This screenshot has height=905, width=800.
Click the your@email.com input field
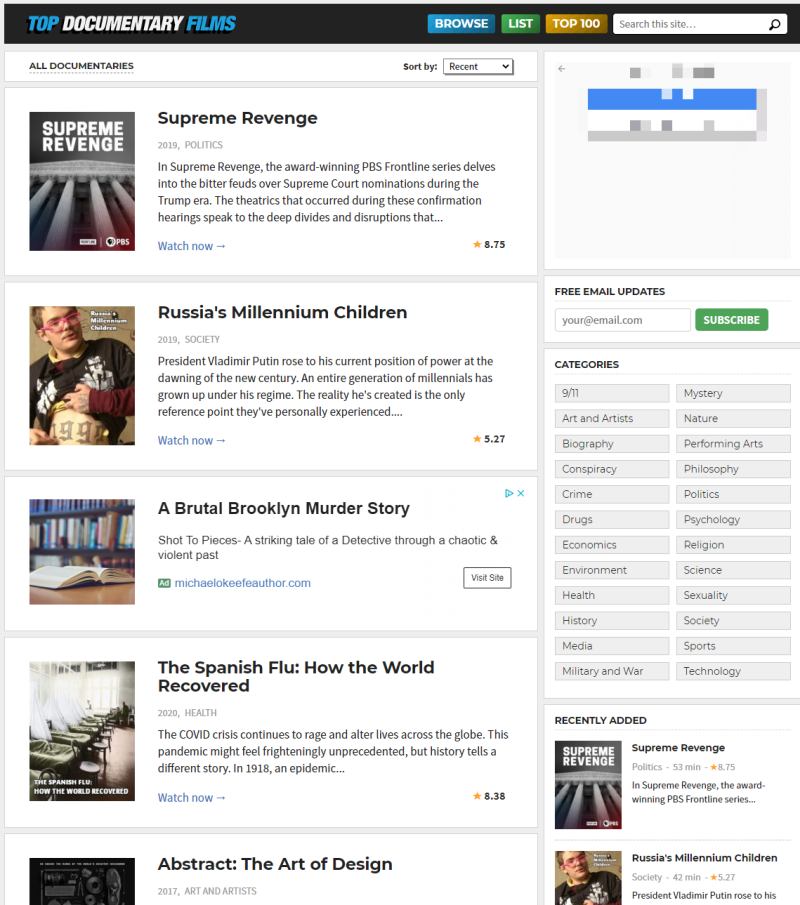(622, 320)
